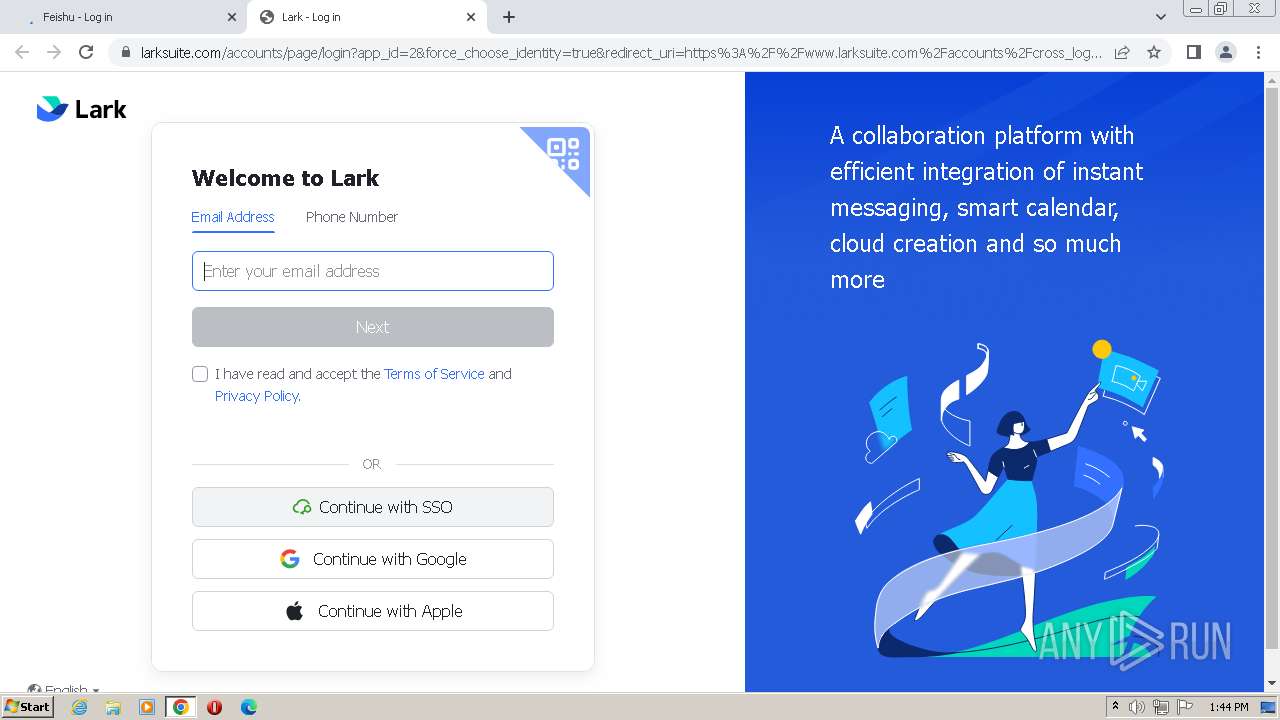
Task: Go back with browser back arrow
Action: click(x=22, y=52)
